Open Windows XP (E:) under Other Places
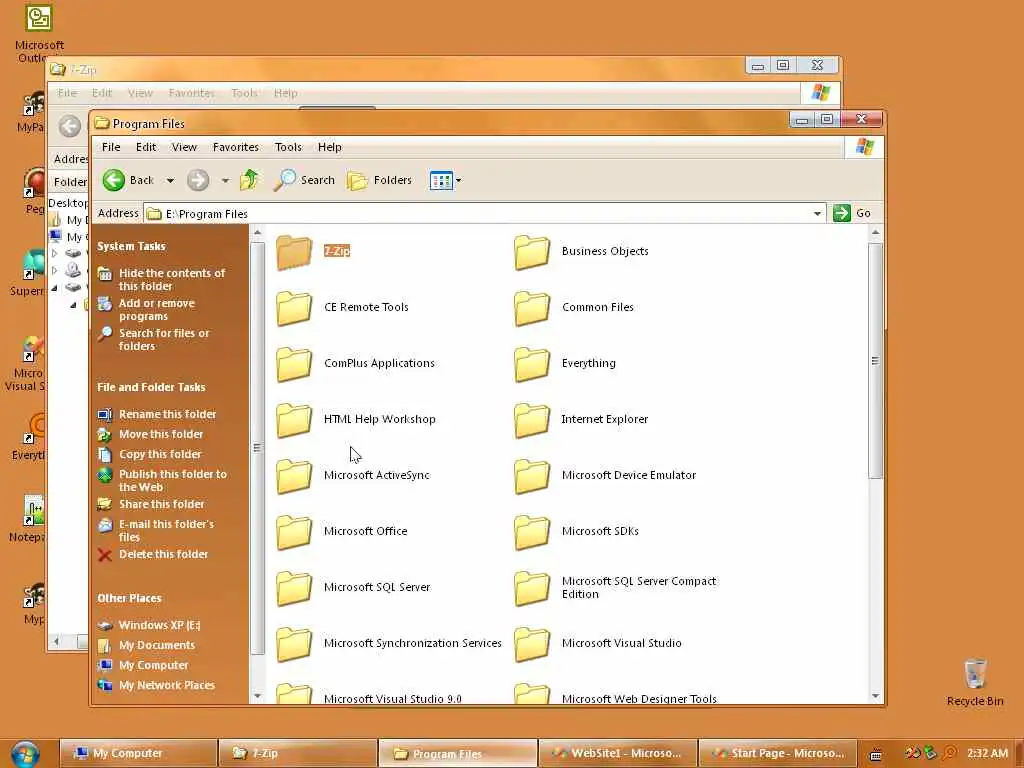Viewport: 1024px width, 768px height. pyautogui.click(x=159, y=625)
